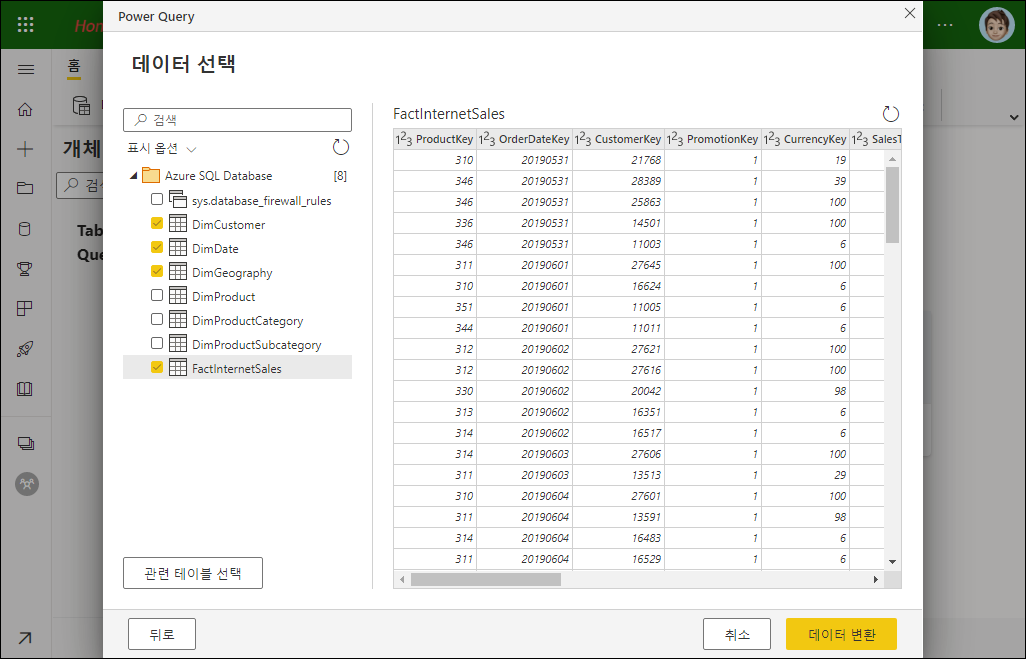
Task: Click the diagonal arrow icon at sidebar bottom
Action: [25, 638]
